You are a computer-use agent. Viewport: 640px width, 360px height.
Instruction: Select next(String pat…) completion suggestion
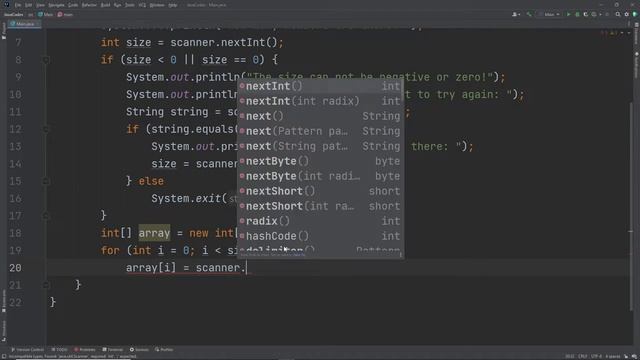pos(320,146)
